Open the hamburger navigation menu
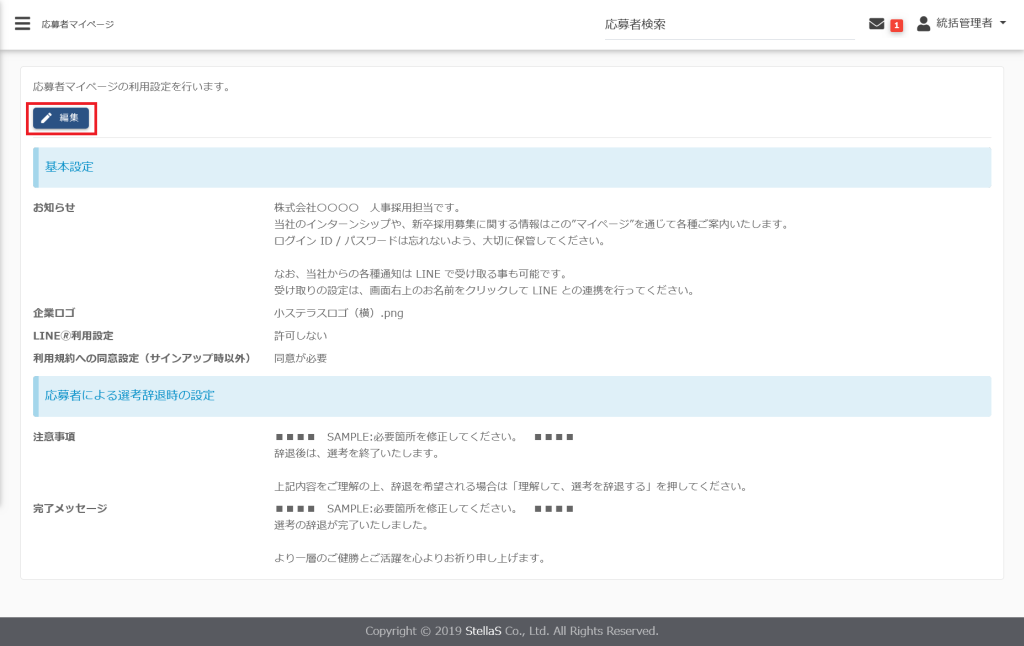The image size is (1024, 646). pos(22,24)
